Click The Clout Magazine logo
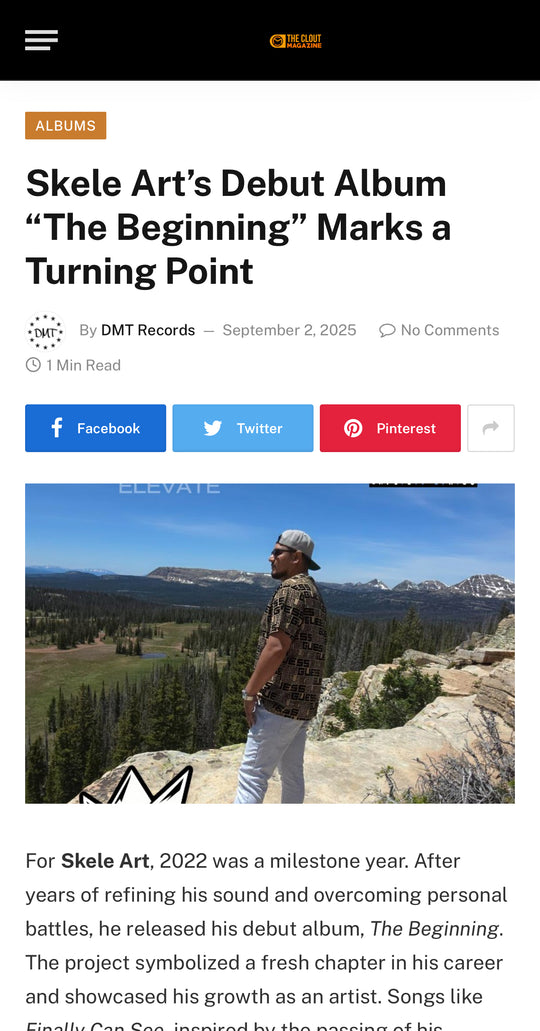540x1031 pixels. (295, 41)
